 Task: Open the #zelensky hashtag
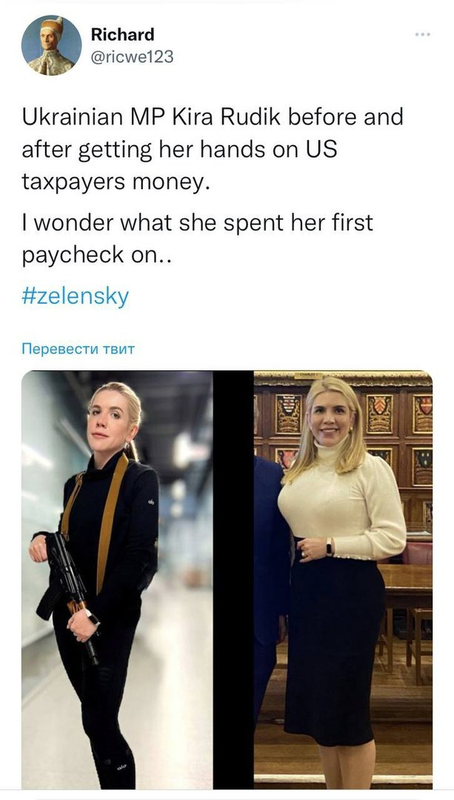(75, 296)
